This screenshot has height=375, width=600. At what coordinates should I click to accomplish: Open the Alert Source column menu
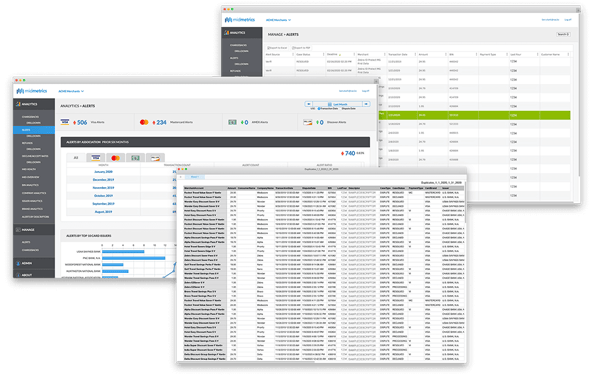click(293, 55)
